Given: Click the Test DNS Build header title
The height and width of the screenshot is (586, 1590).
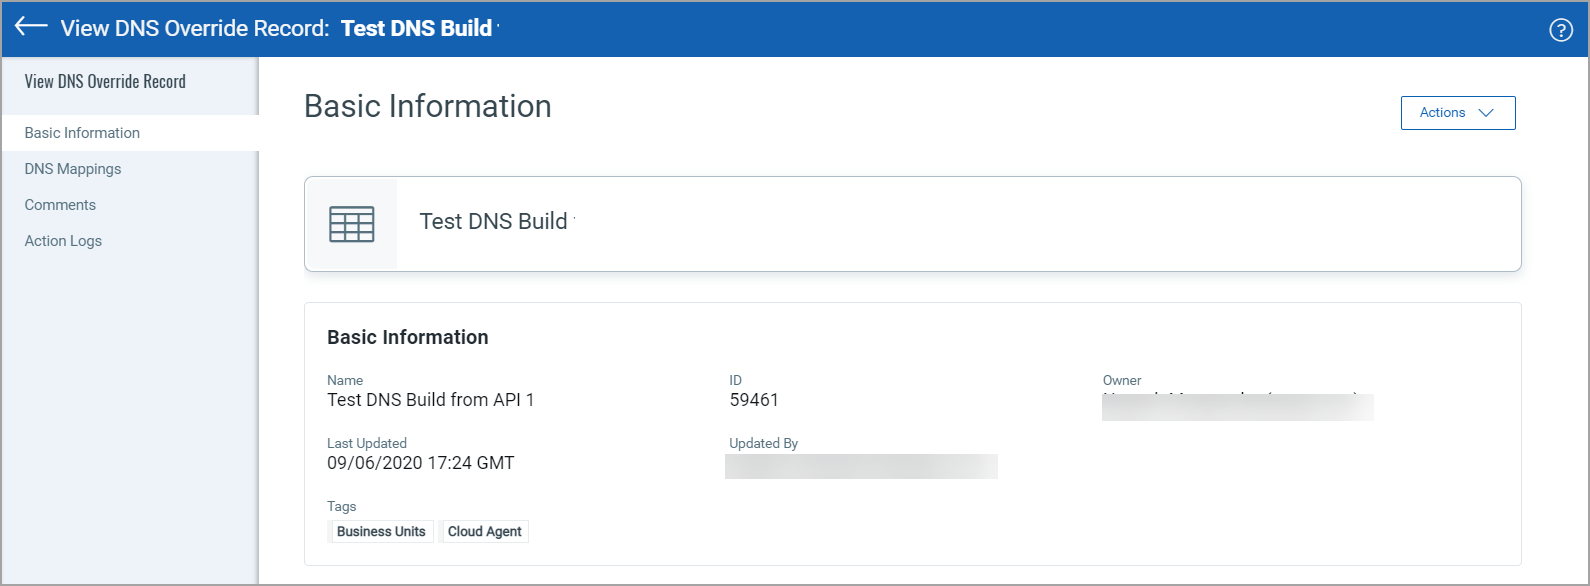Looking at the screenshot, I should click(x=416, y=28).
